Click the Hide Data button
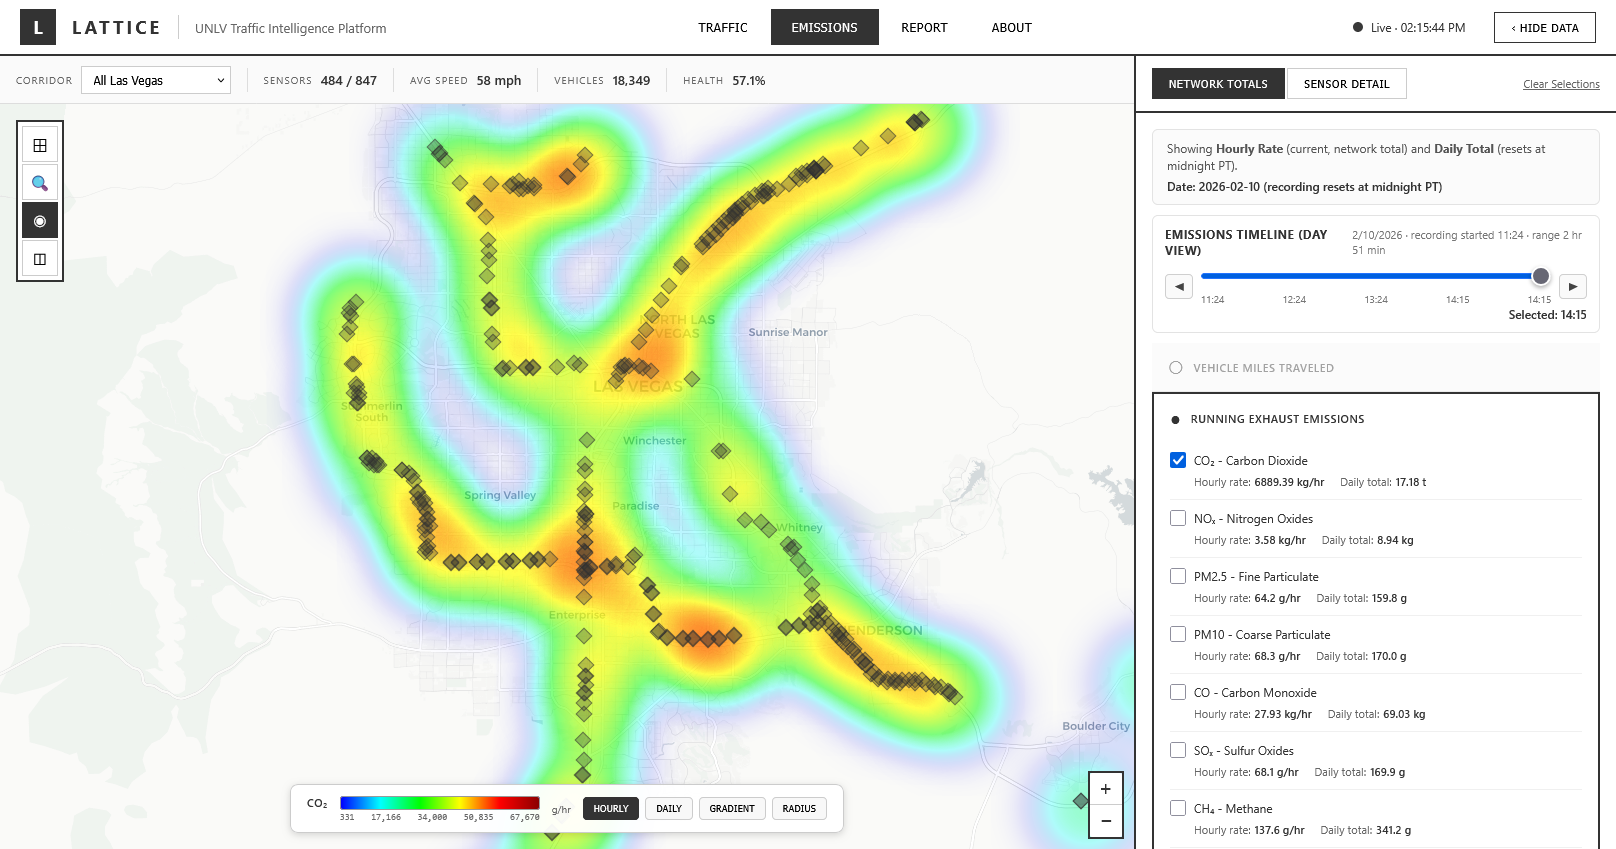1616x849 pixels. 1545,28
